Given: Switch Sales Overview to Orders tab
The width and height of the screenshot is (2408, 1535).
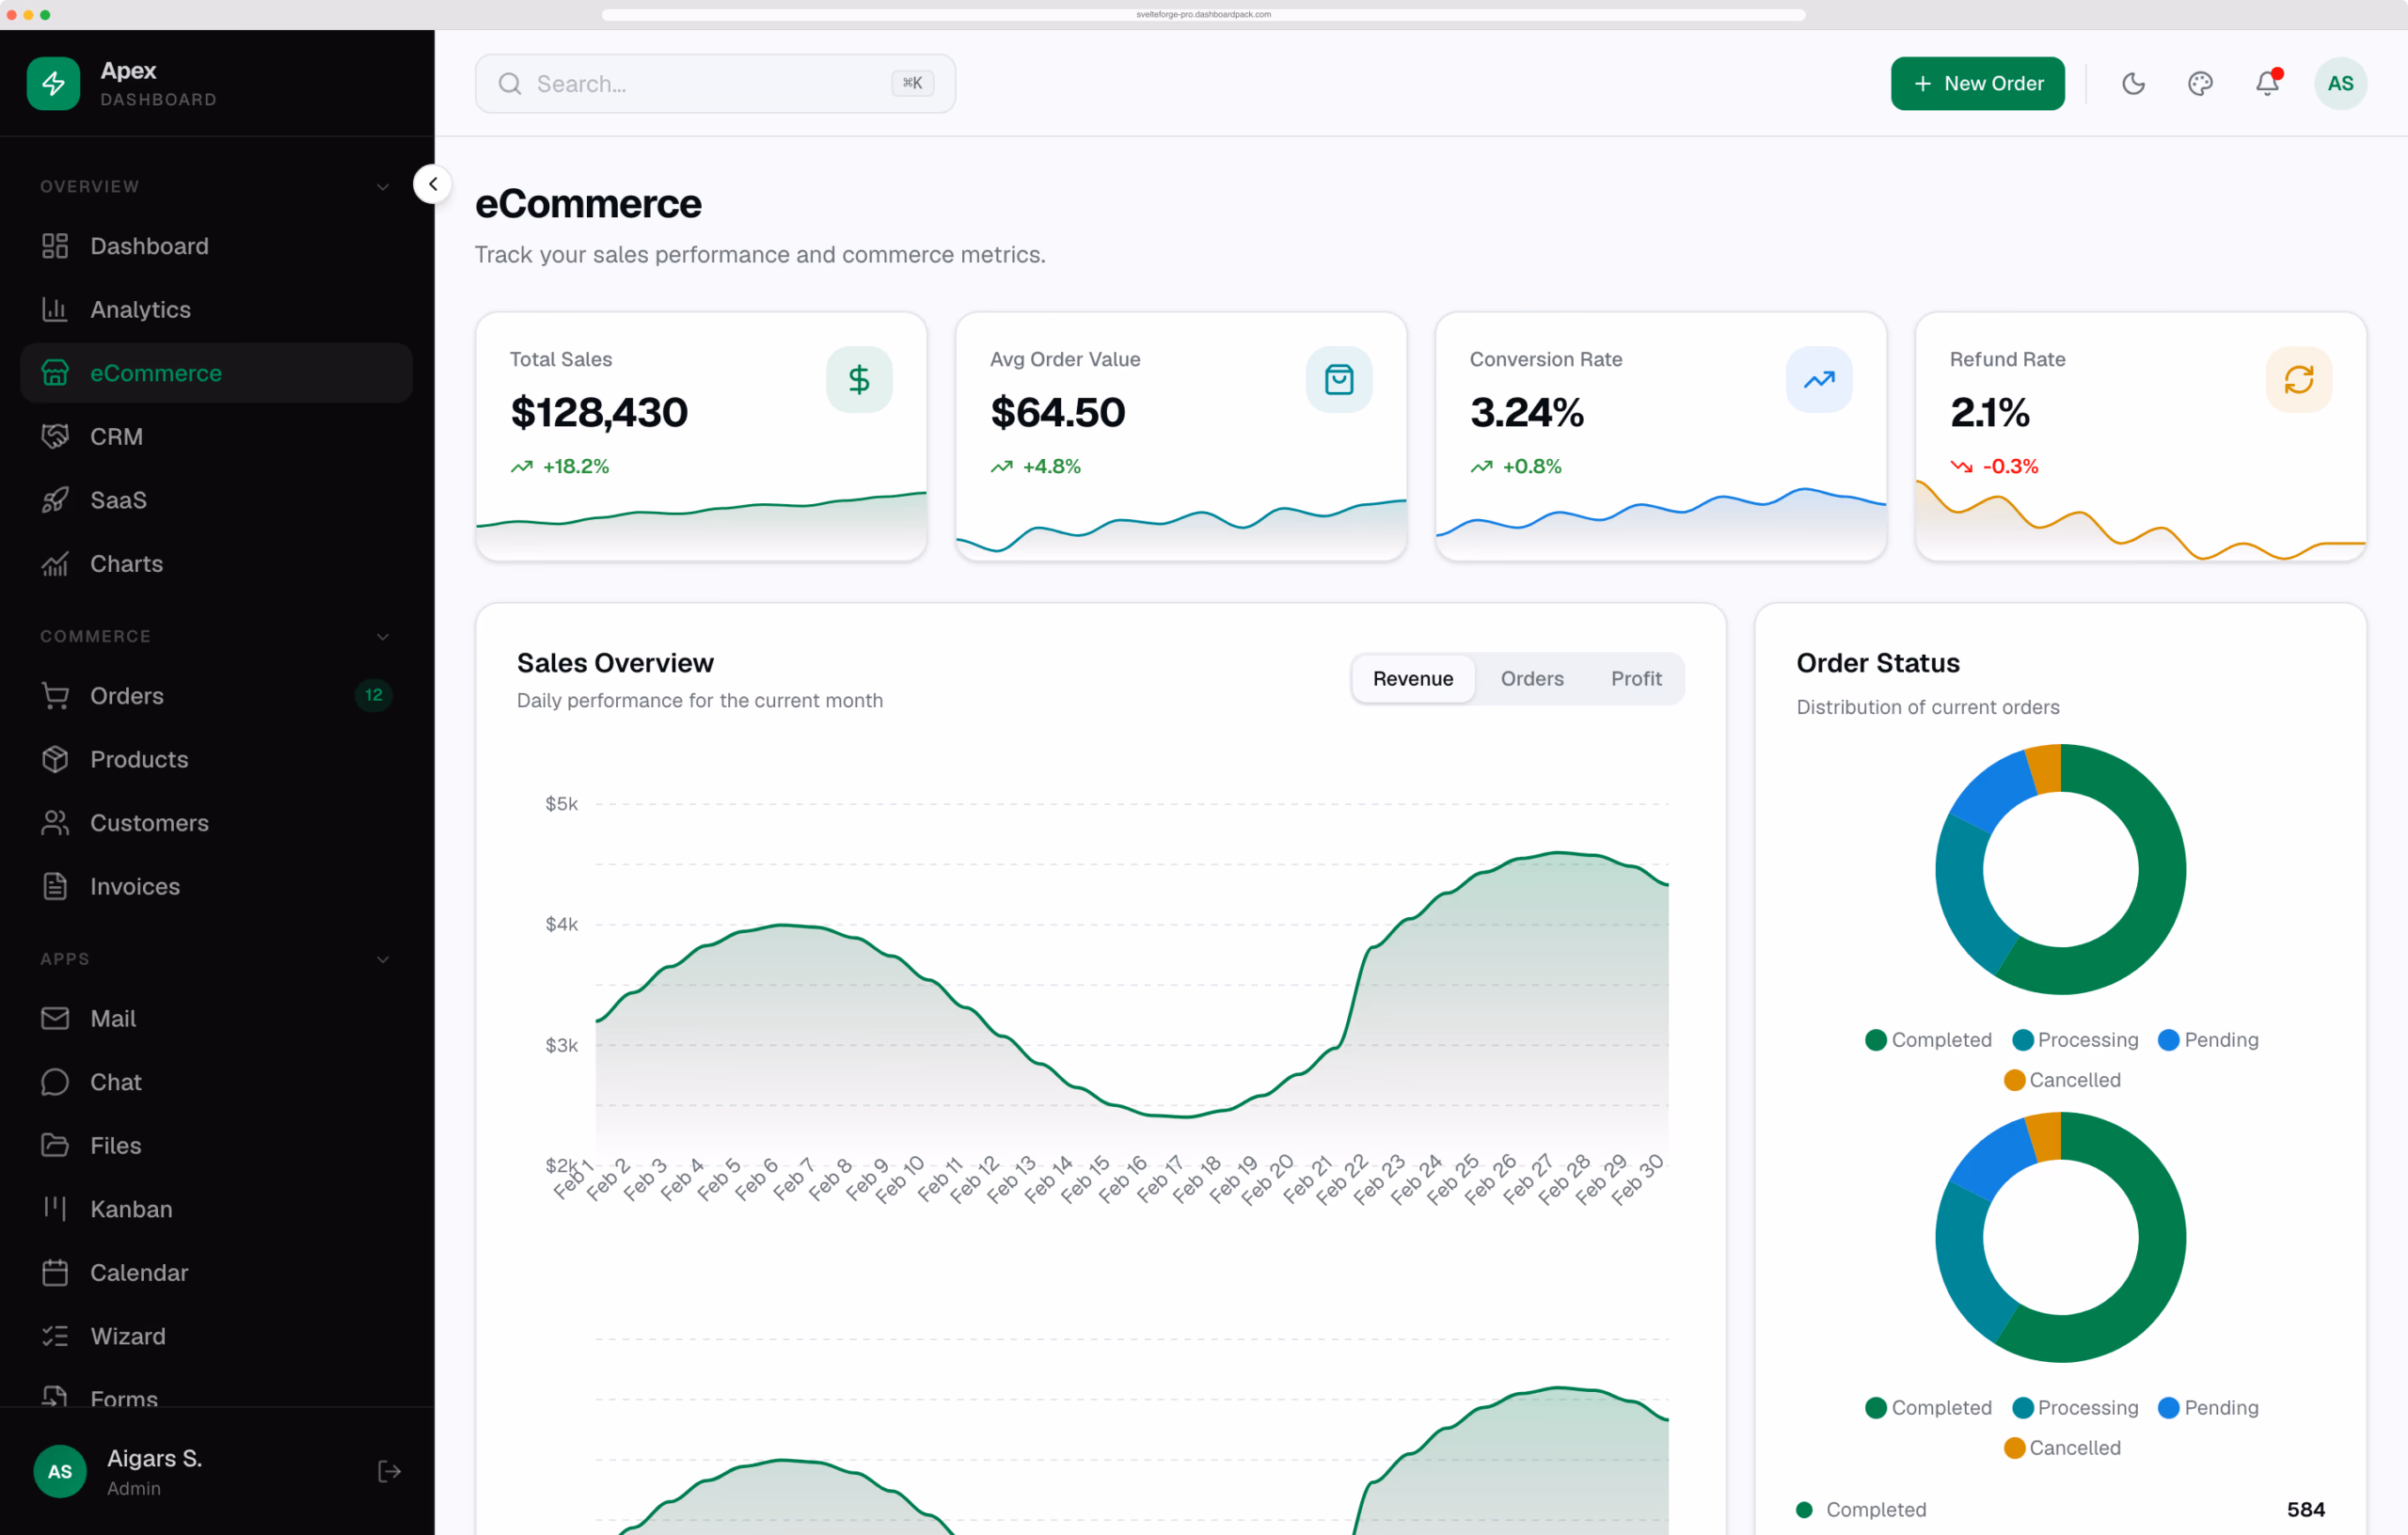Looking at the screenshot, I should [x=1531, y=679].
